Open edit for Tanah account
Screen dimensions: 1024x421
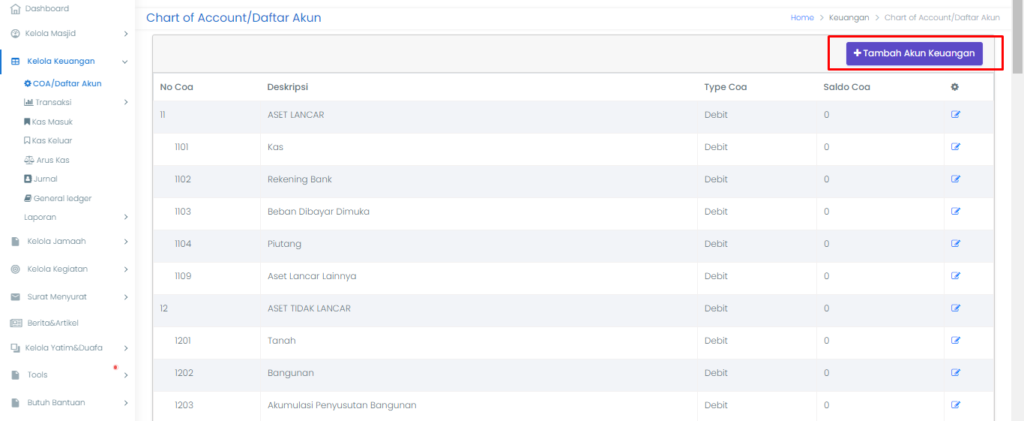click(x=955, y=340)
